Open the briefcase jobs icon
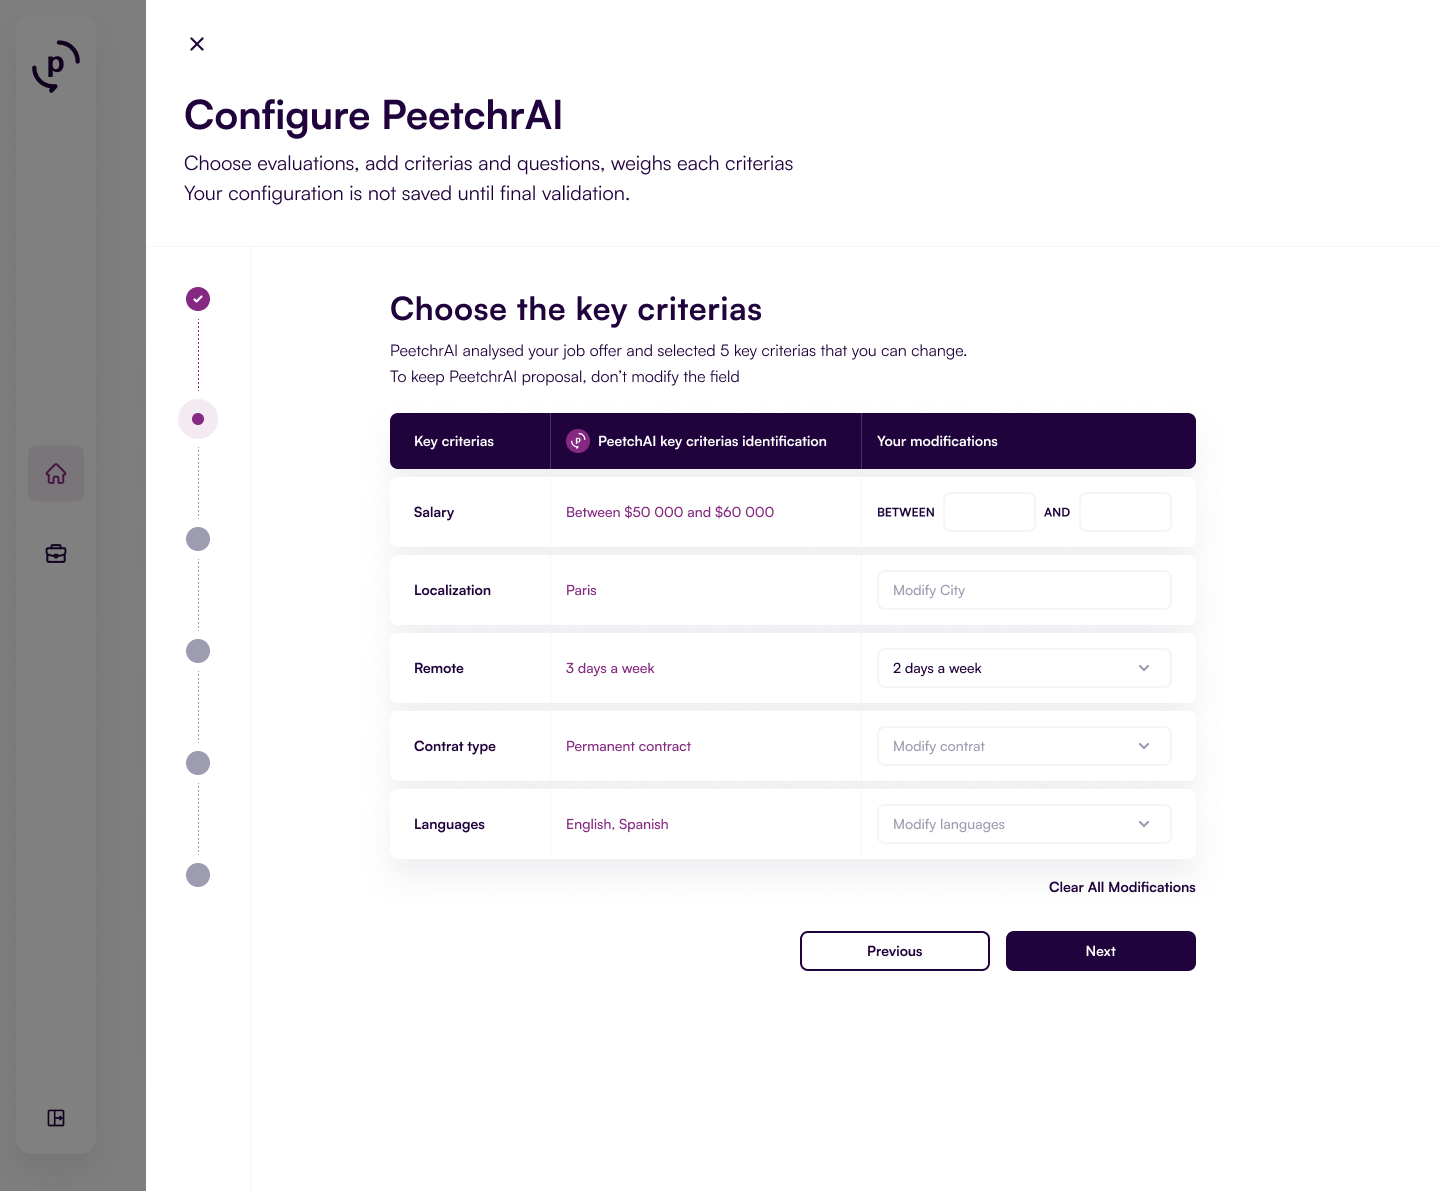1440x1191 pixels. [x=56, y=554]
